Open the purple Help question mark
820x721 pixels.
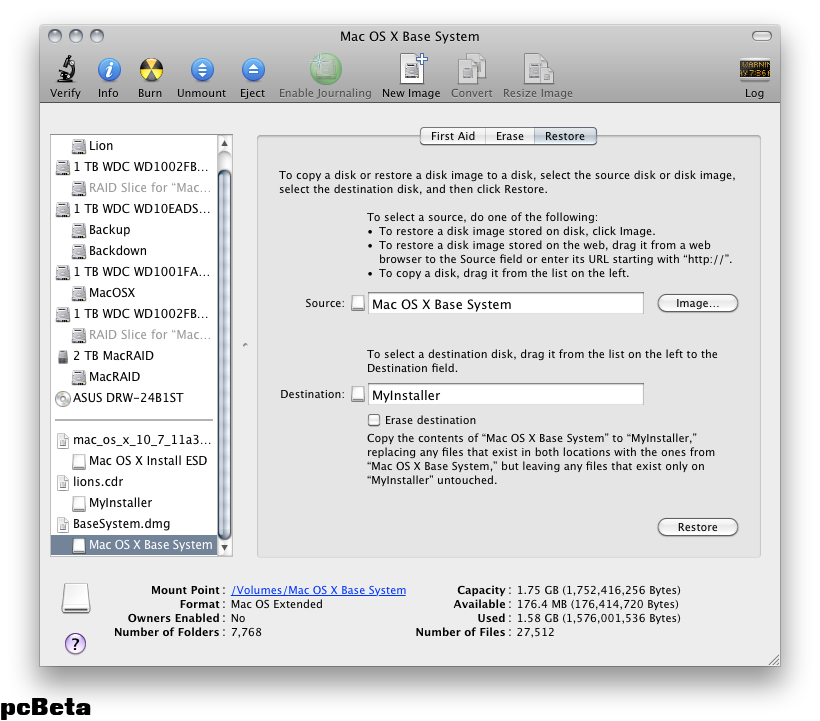tap(75, 644)
